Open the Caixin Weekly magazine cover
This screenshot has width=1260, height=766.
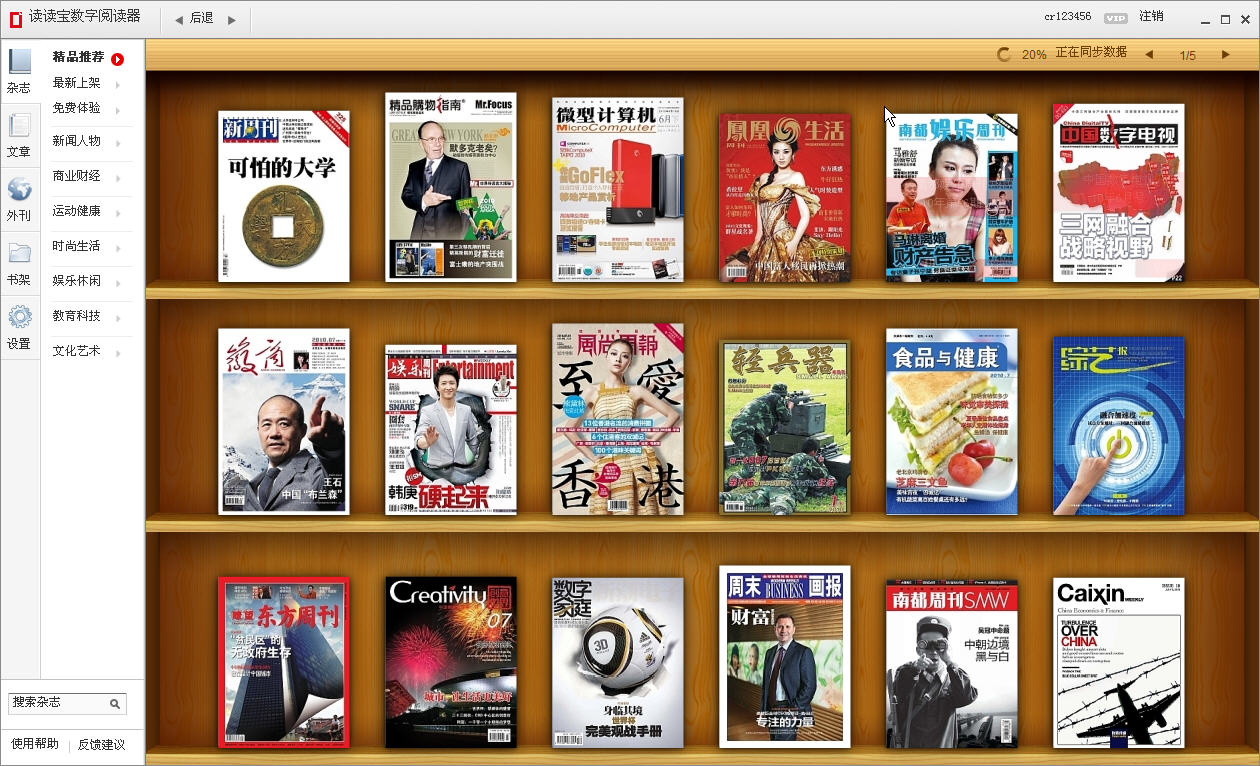point(1119,663)
